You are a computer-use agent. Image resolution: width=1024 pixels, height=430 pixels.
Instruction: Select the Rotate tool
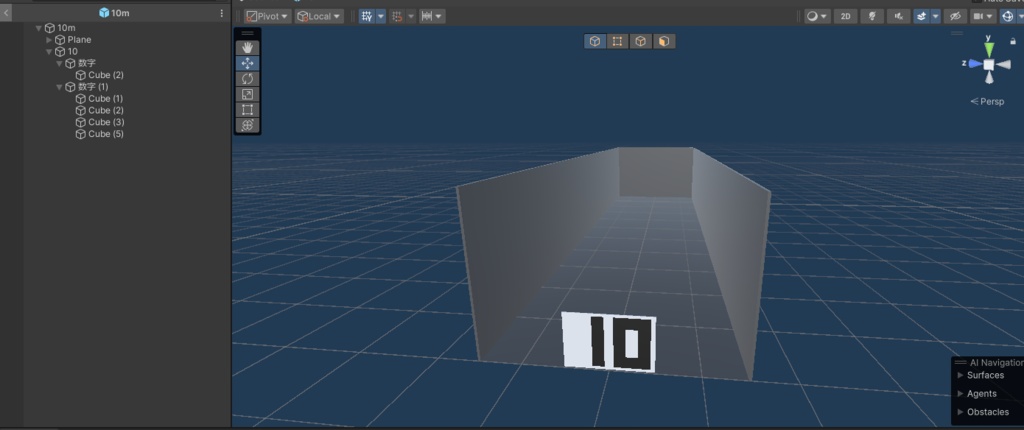pyautogui.click(x=248, y=79)
